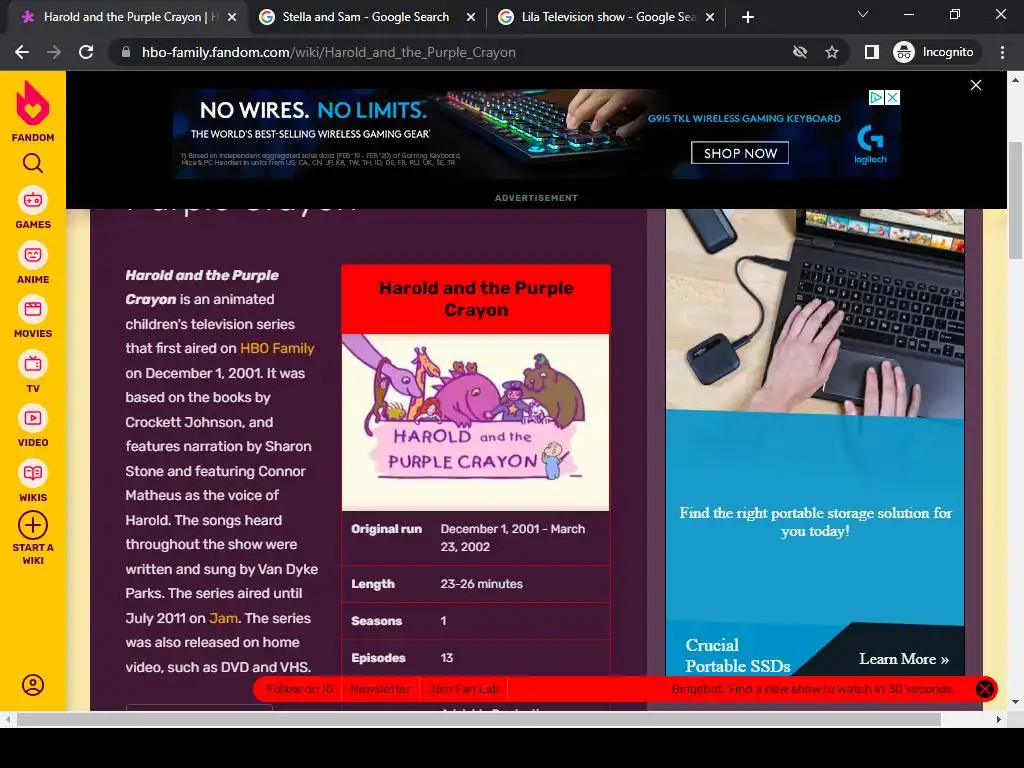Click the AdChoices icon on the Logitech ad
This screenshot has width=1024, height=768.
pos(876,98)
